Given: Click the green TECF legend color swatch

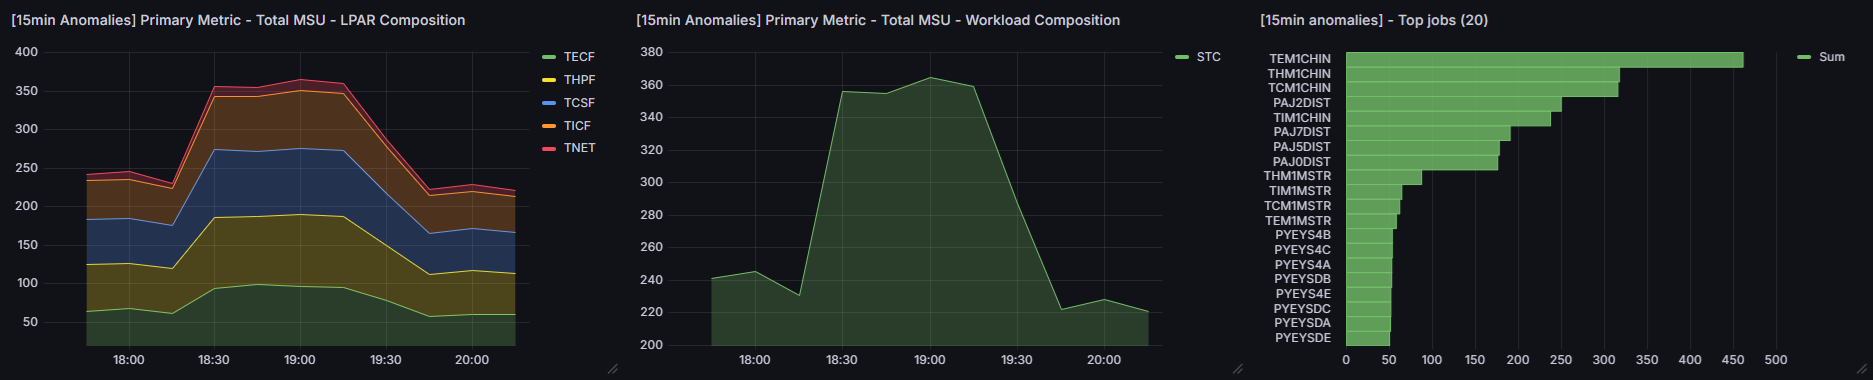Looking at the screenshot, I should (549, 57).
